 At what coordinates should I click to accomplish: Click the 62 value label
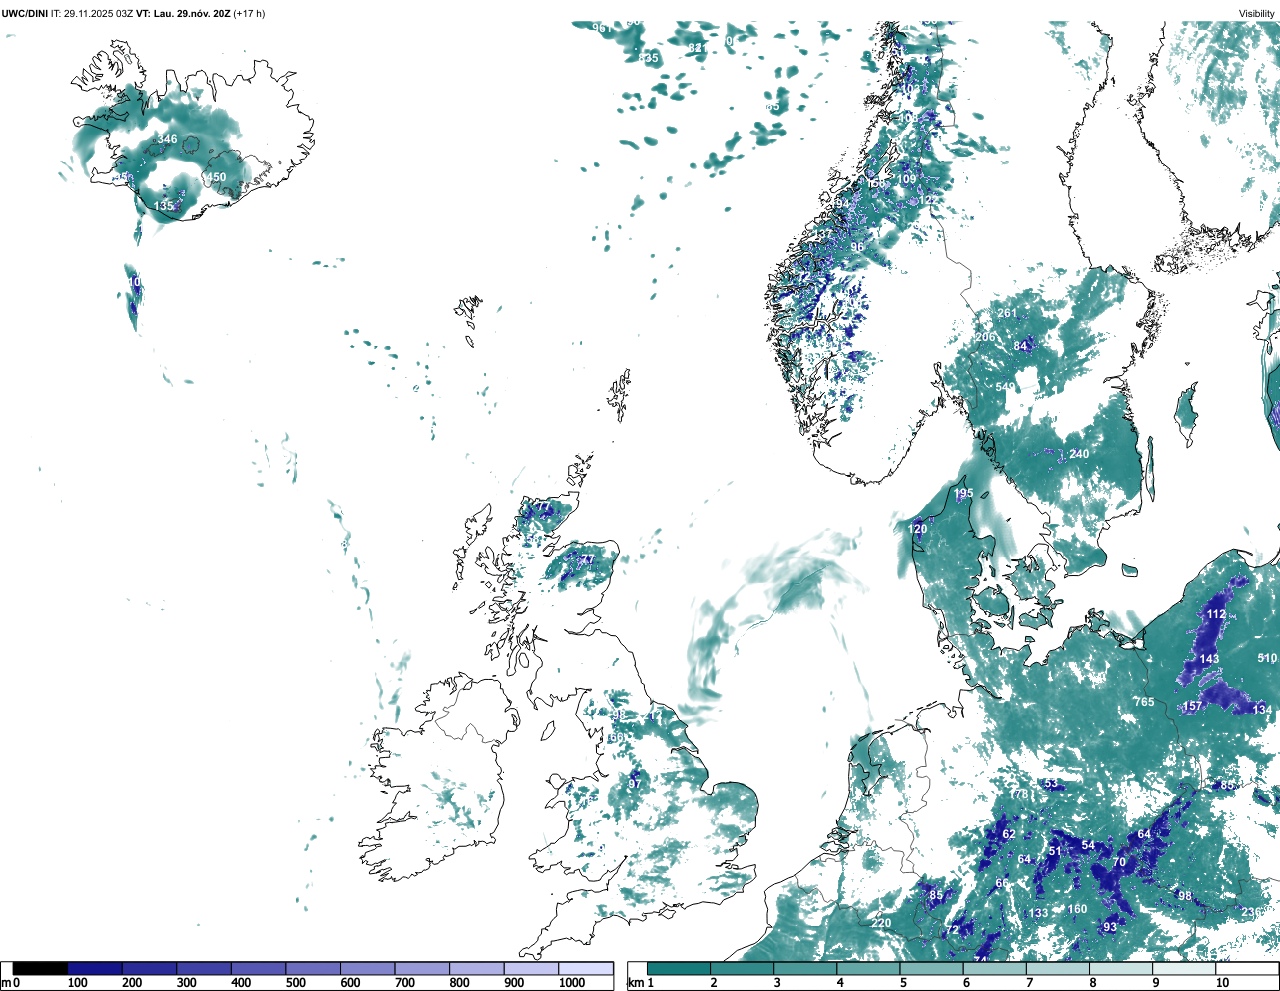(x=1008, y=834)
